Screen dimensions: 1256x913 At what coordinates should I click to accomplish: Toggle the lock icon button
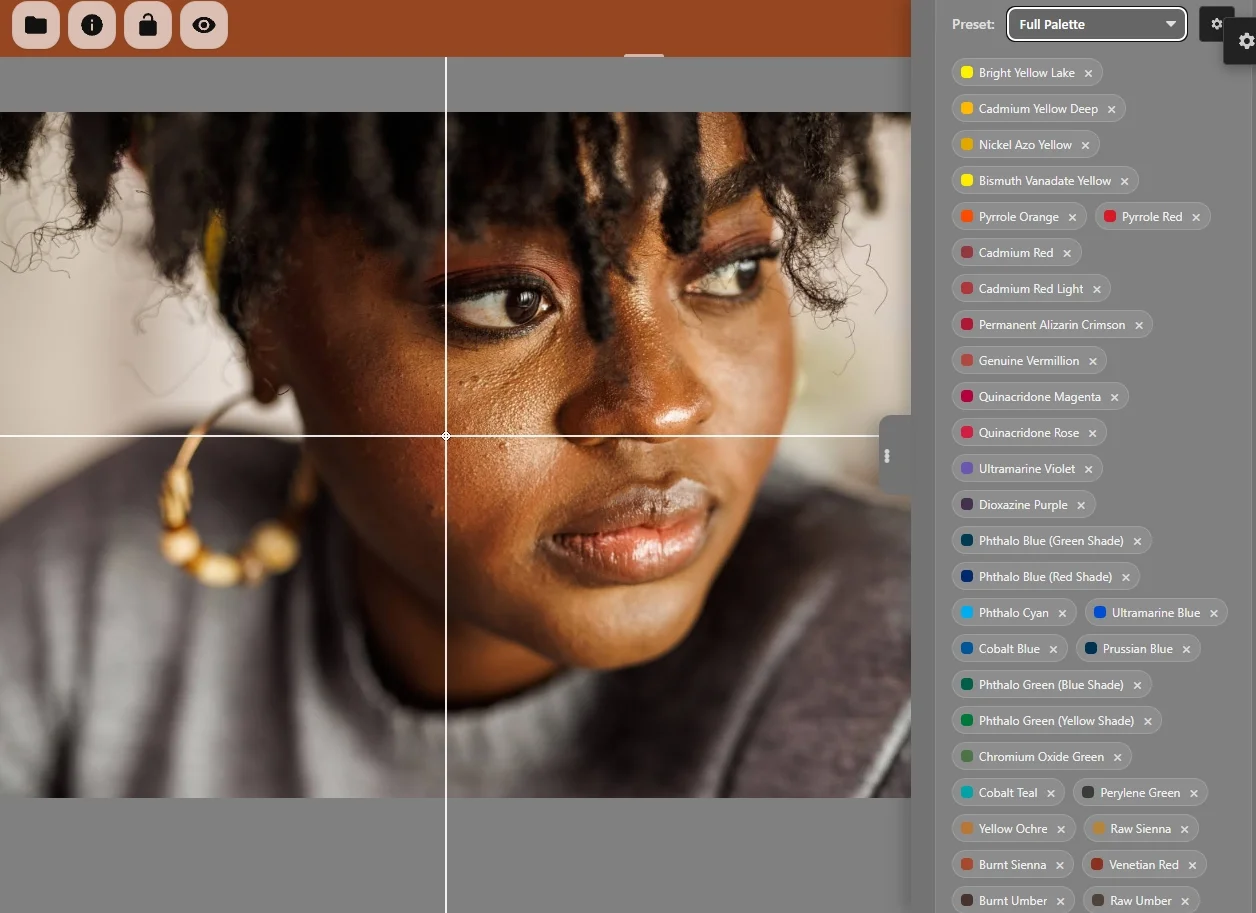pos(148,25)
